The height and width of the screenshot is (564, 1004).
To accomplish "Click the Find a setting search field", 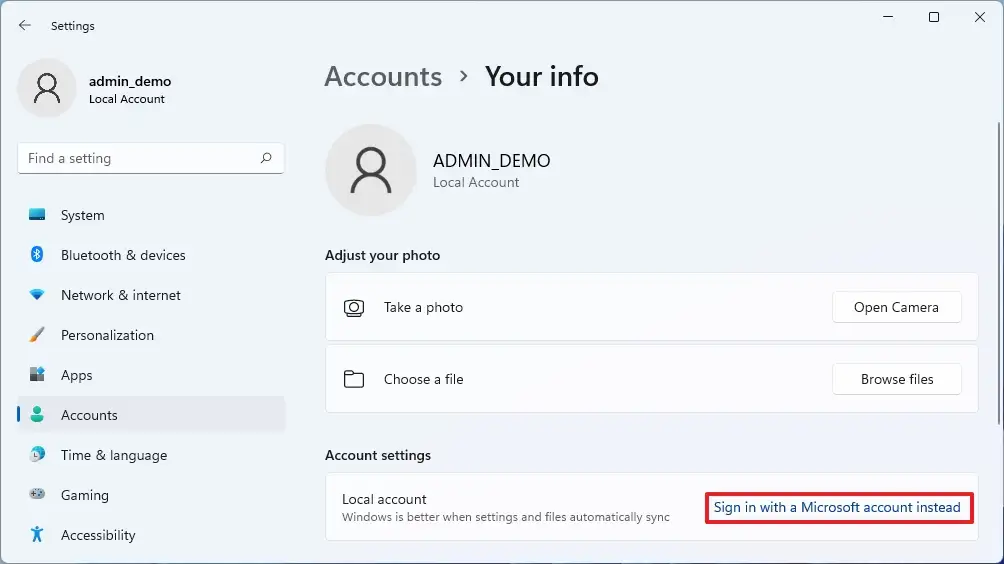I will [x=151, y=158].
